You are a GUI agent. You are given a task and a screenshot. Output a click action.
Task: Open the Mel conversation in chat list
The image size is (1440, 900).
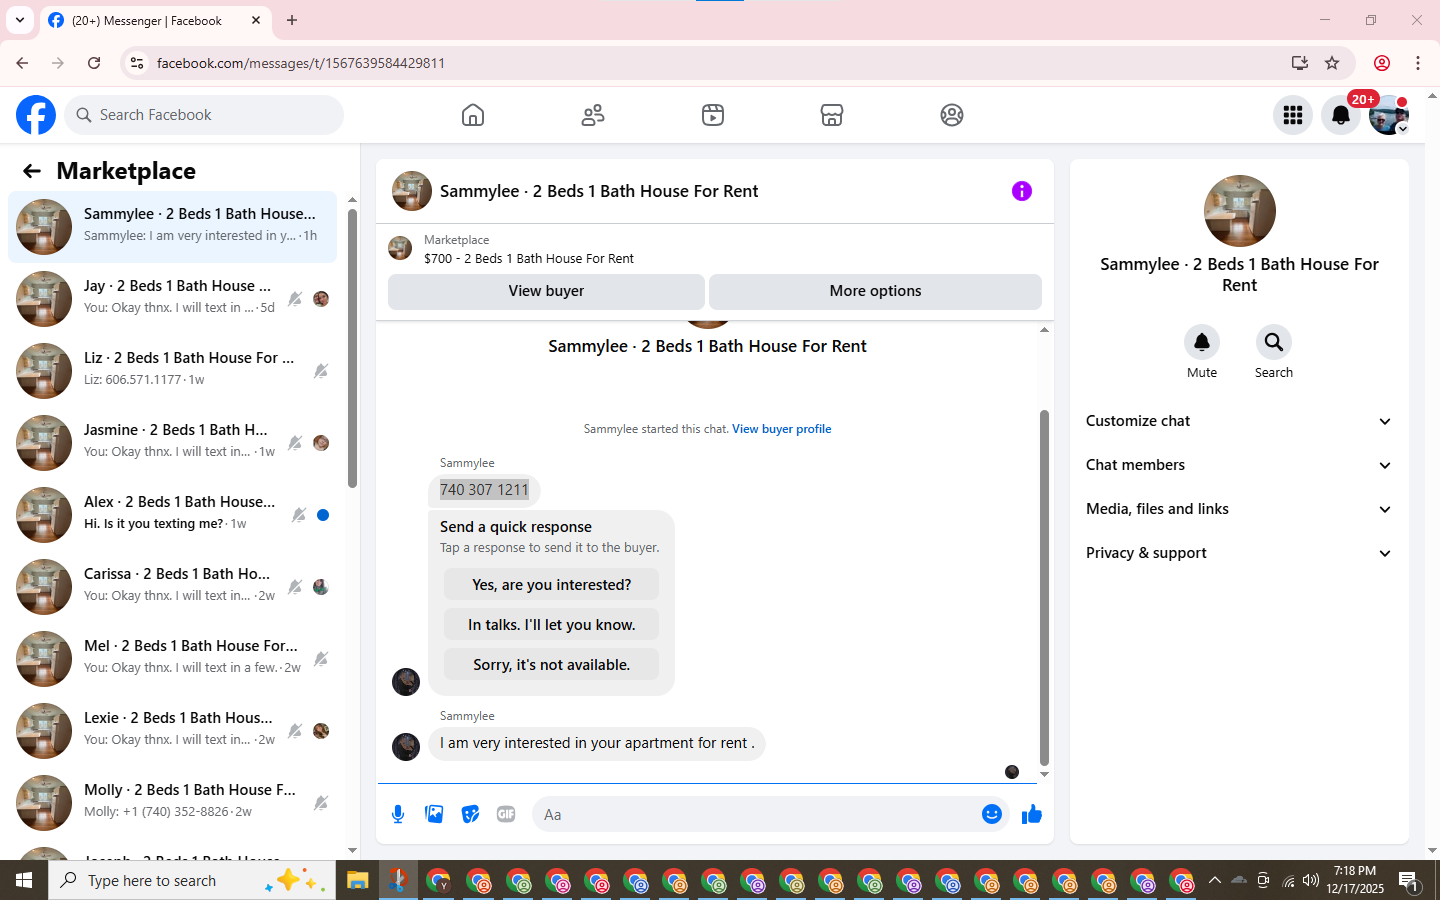tap(172, 659)
